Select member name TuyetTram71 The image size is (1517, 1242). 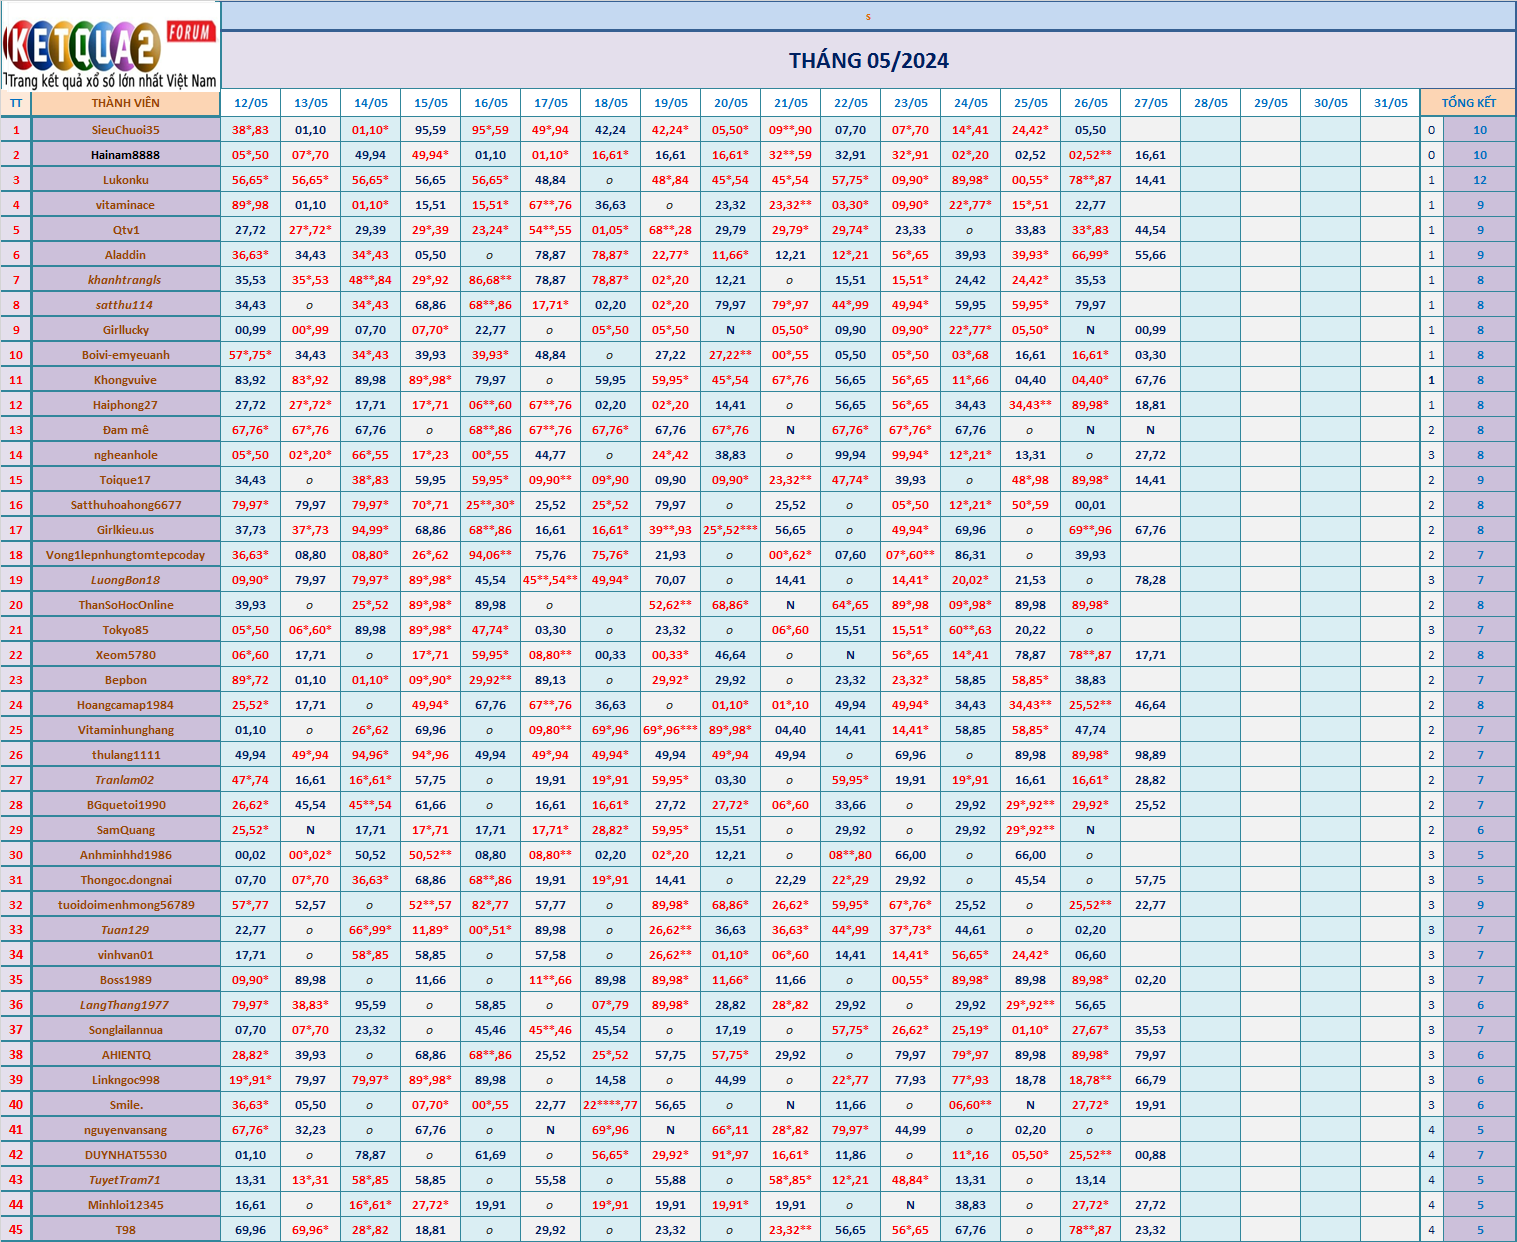pyautogui.click(x=126, y=1180)
